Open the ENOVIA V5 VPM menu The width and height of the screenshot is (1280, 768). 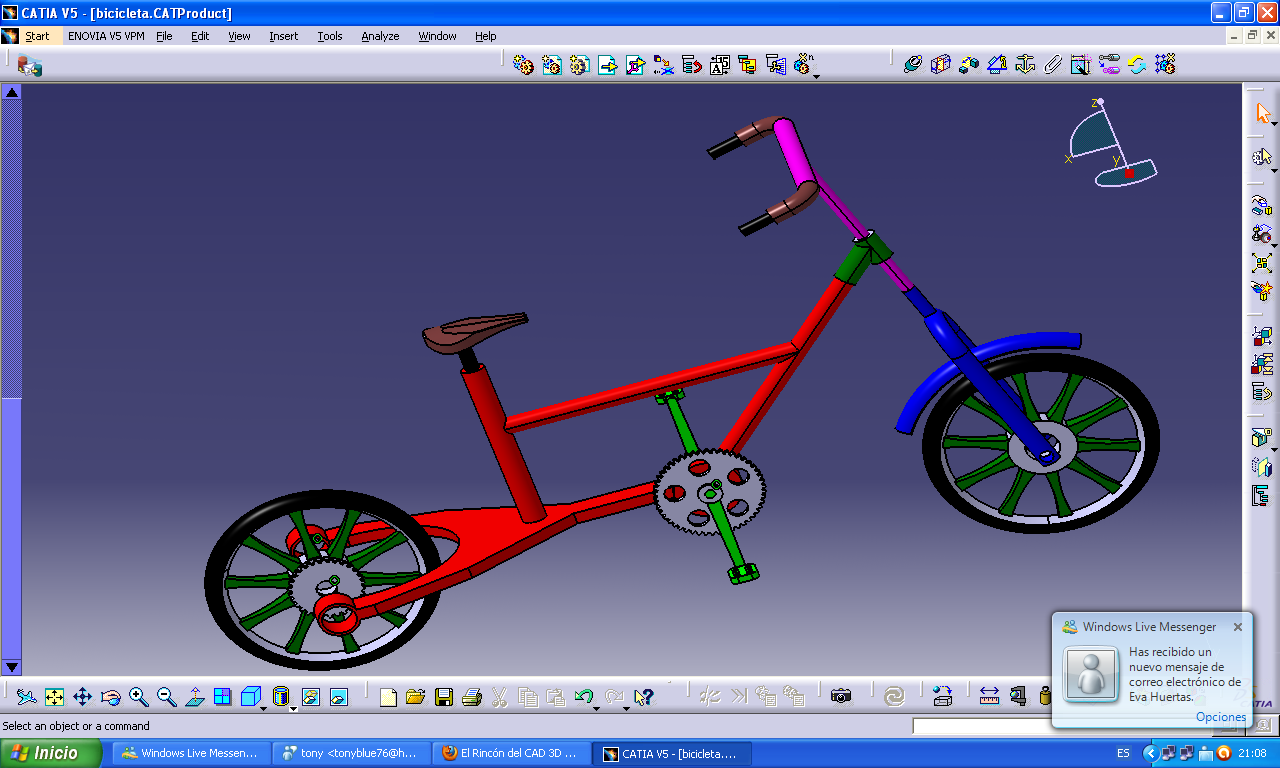click(106, 36)
